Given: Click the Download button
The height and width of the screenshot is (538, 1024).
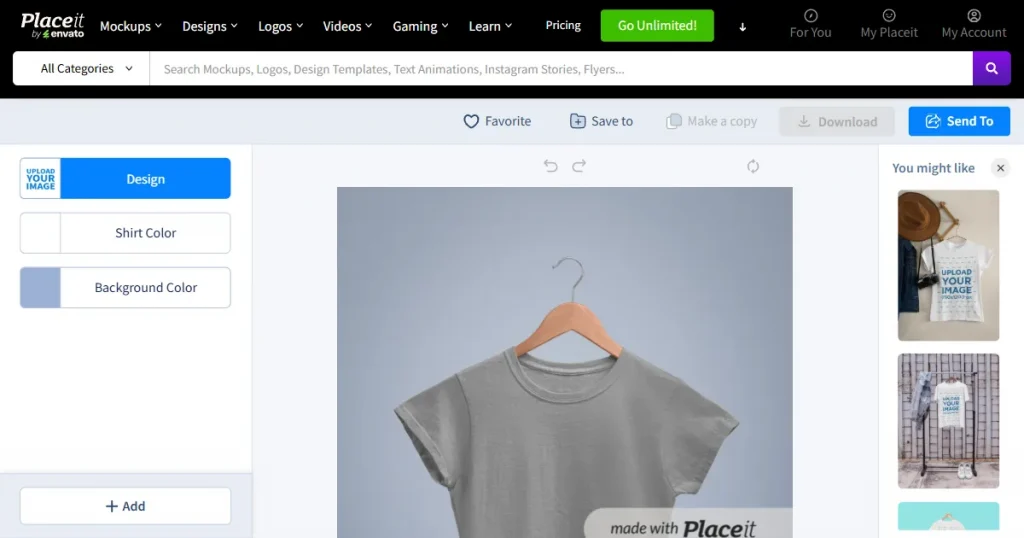Looking at the screenshot, I should coord(837,121).
